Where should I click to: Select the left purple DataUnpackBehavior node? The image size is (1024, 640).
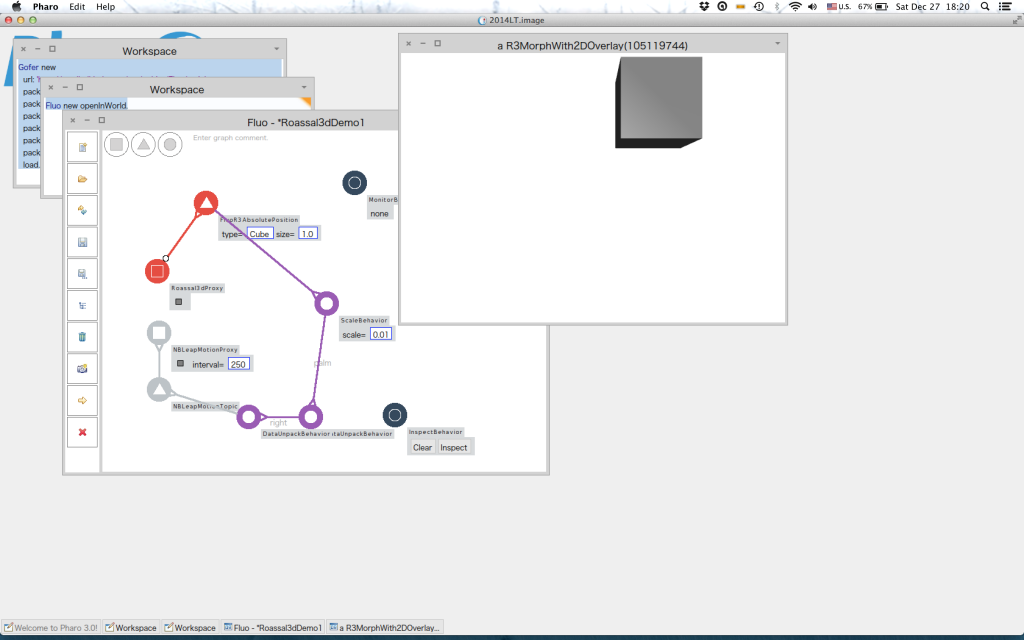(x=248, y=417)
